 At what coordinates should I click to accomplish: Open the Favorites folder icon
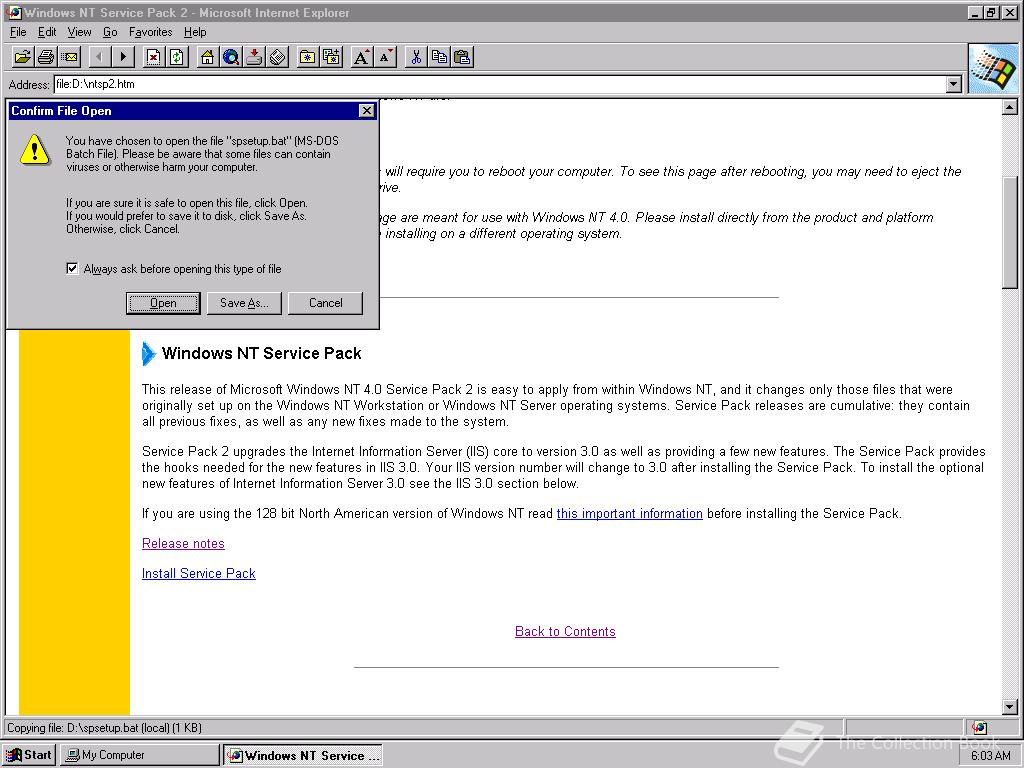(x=308, y=57)
